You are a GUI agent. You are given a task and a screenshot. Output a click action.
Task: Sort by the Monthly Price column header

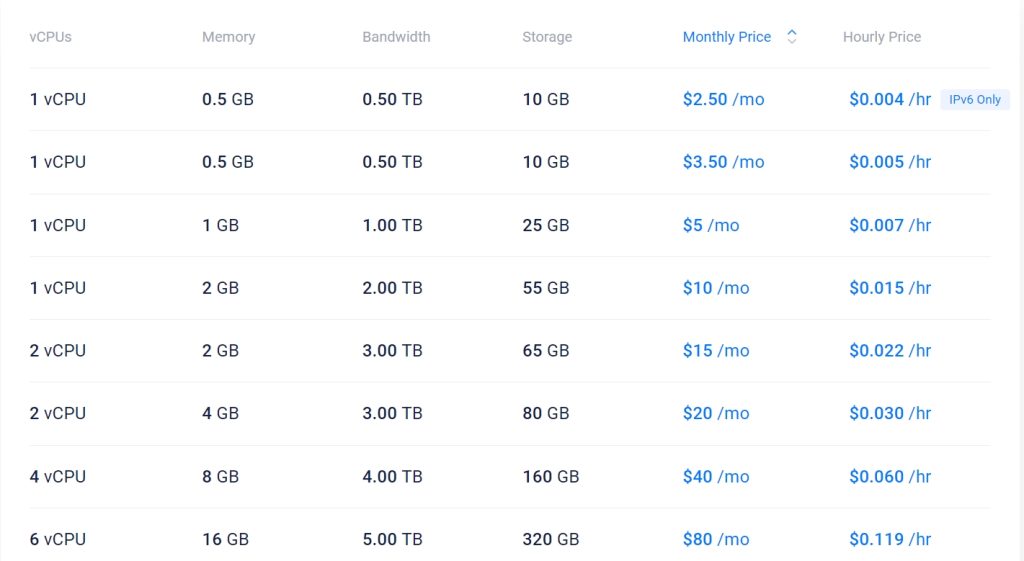click(727, 37)
